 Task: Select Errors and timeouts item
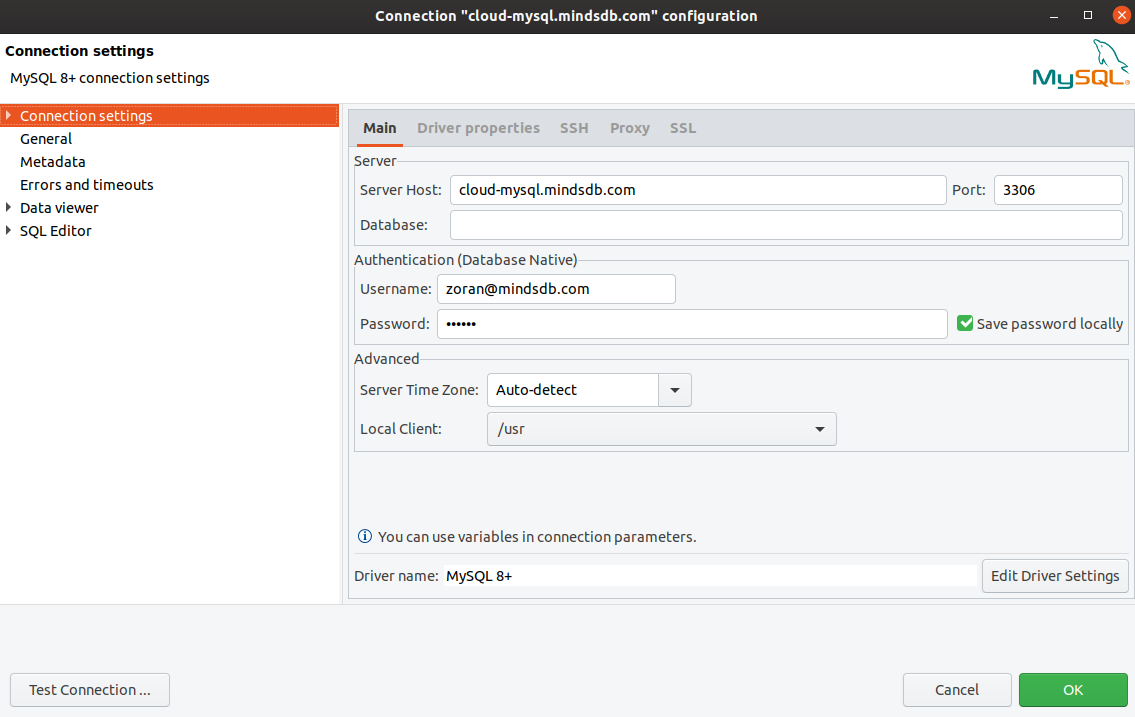86,184
